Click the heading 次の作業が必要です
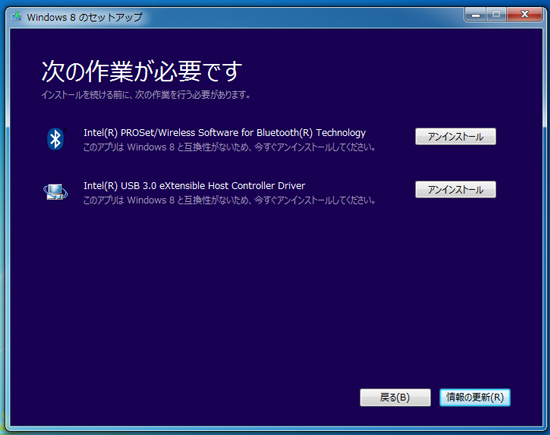The width and height of the screenshot is (550, 435). pos(142,71)
